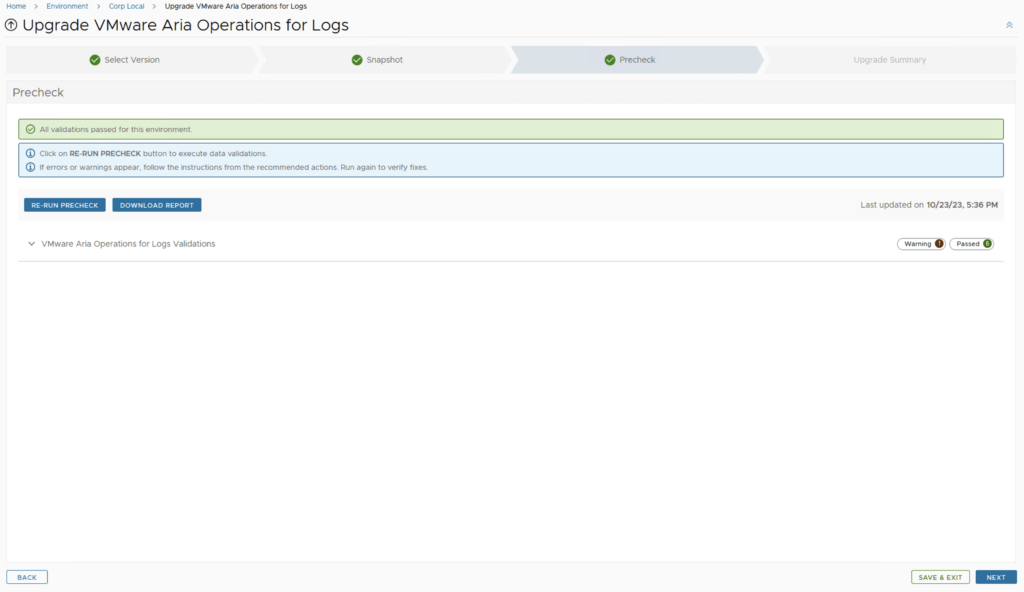Go to the Snapshot step
The width and height of the screenshot is (1024, 592).
coord(384,60)
